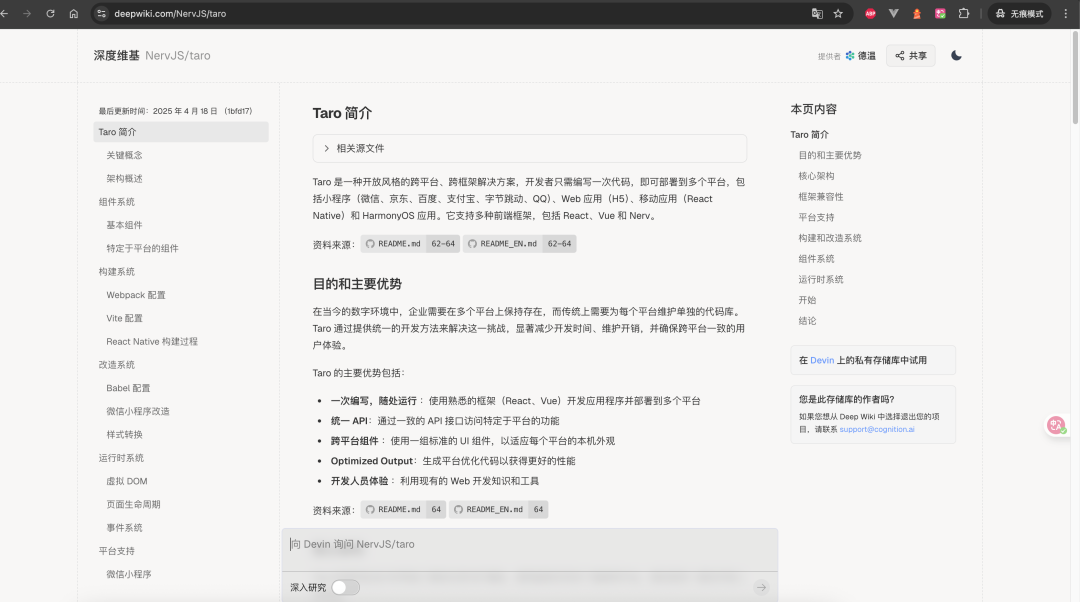Open 页面生命周期 sidebar page
Screen dimensions: 1080x602
[x=133, y=505]
